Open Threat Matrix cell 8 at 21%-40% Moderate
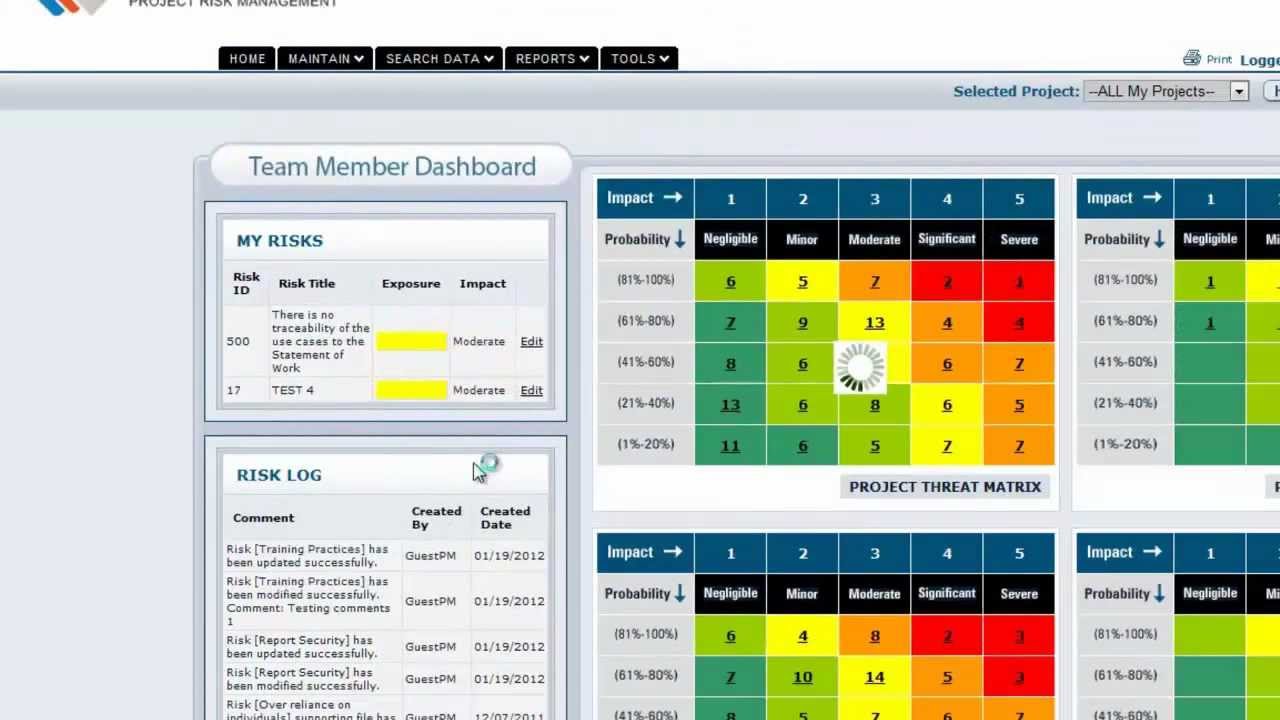Image resolution: width=1280 pixels, height=720 pixels. coord(875,404)
